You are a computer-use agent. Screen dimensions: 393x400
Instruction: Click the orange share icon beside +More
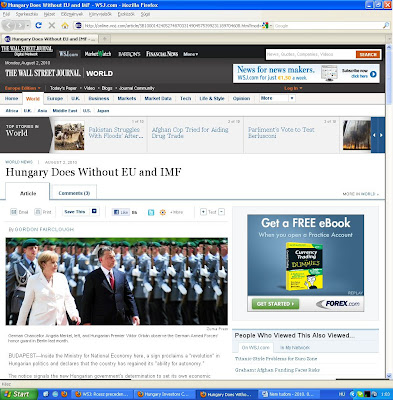point(163,212)
